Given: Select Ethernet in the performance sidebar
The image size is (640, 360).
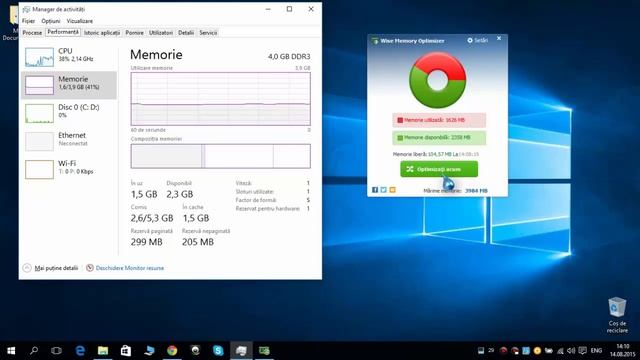Looking at the screenshot, I should (x=69, y=141).
